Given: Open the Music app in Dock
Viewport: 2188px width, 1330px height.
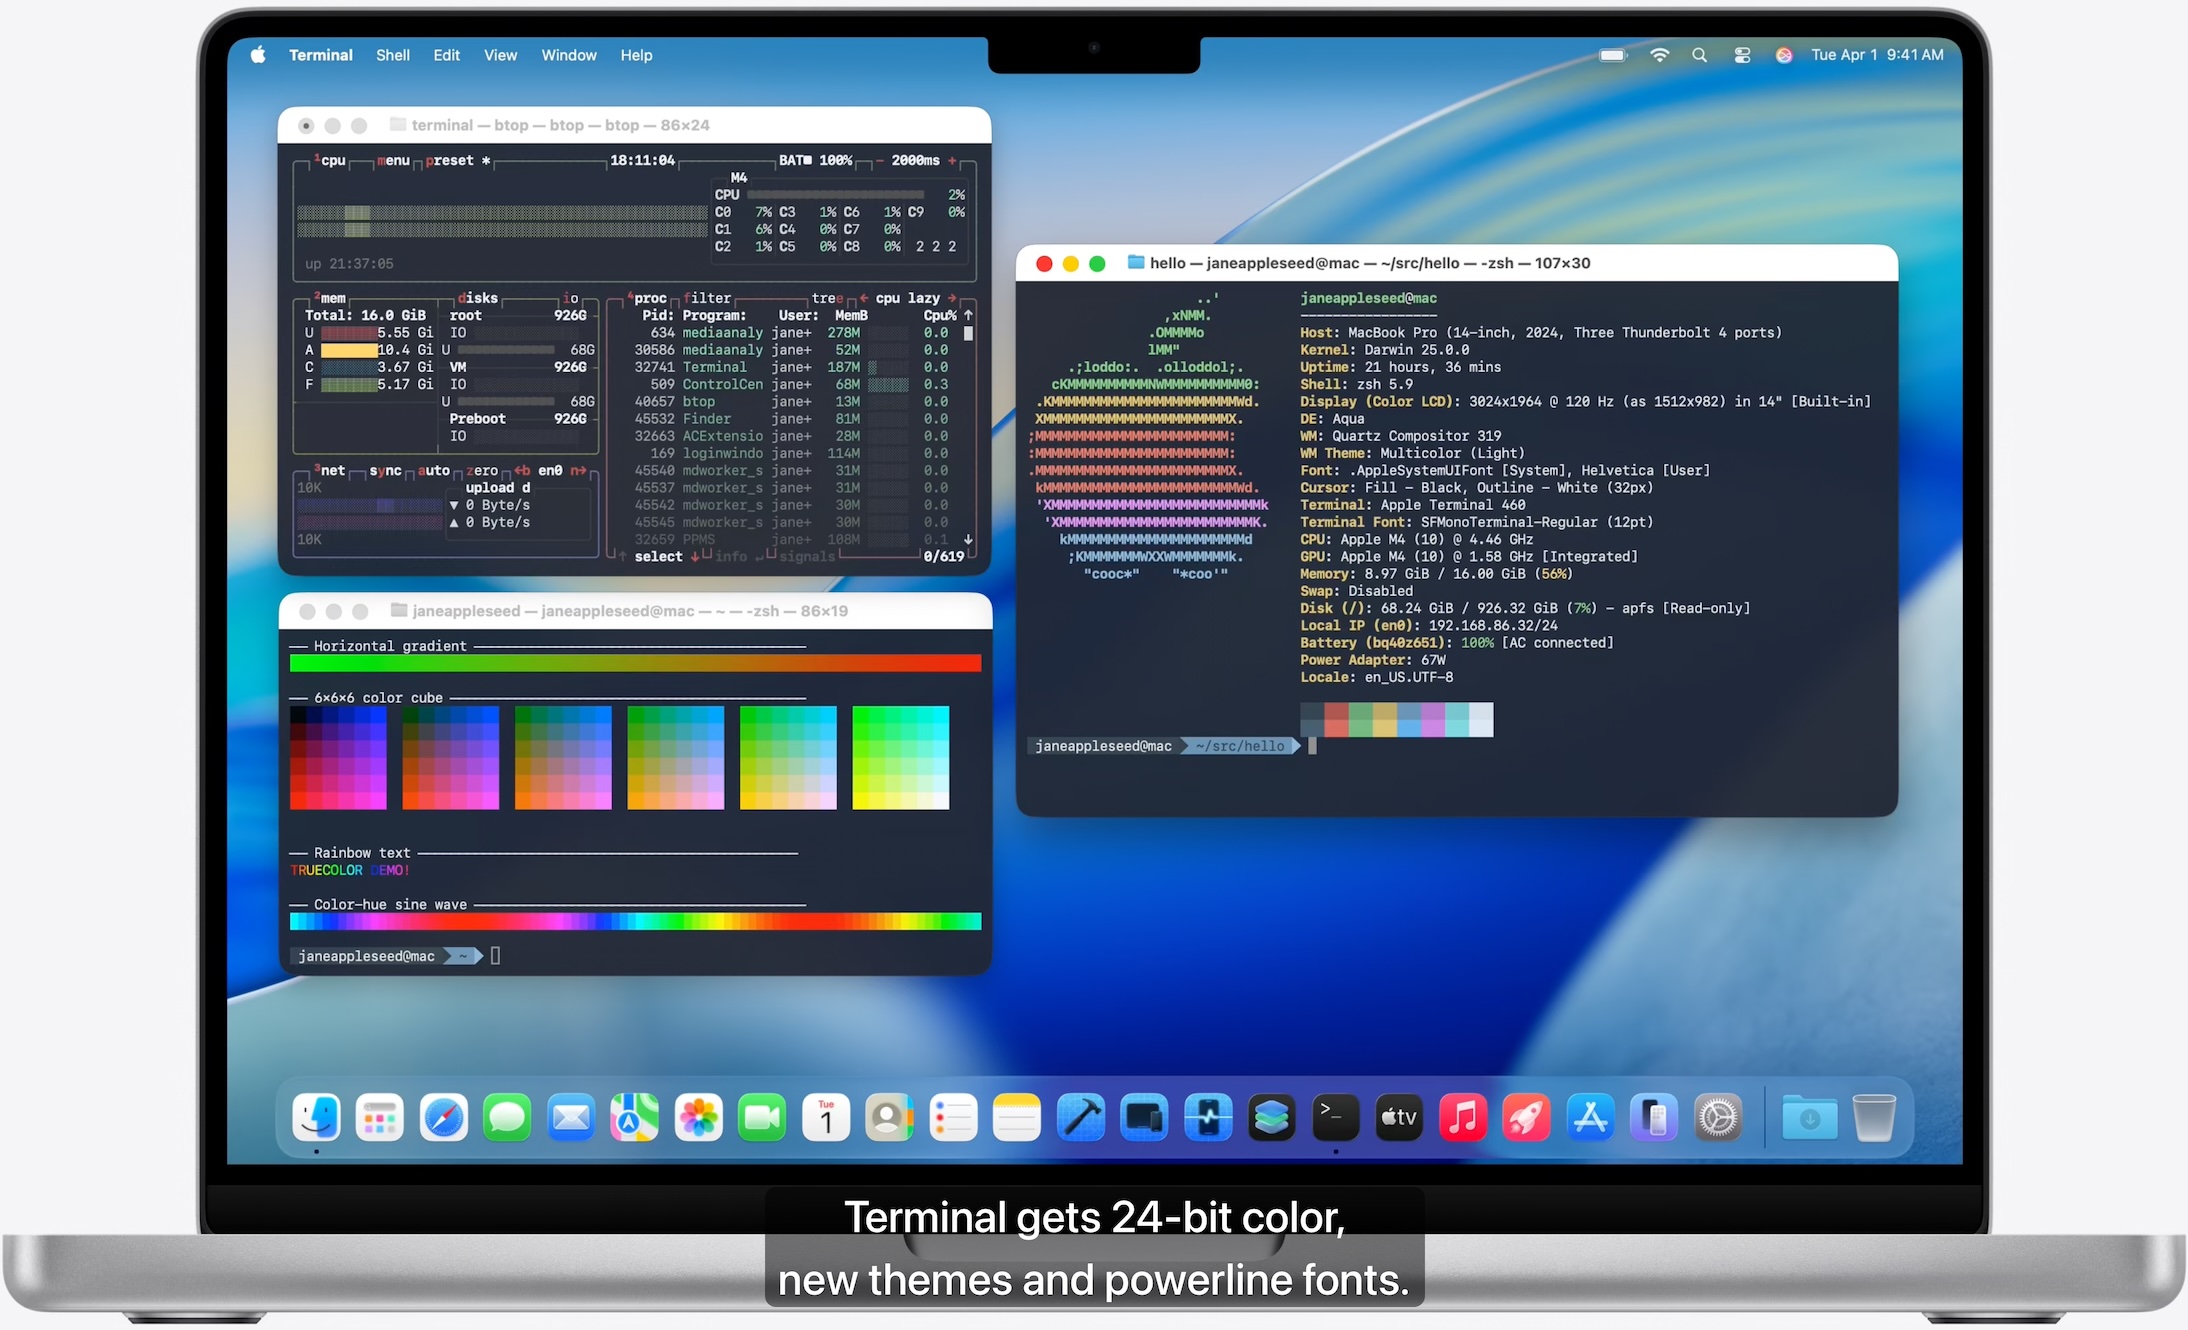Looking at the screenshot, I should point(1463,1117).
